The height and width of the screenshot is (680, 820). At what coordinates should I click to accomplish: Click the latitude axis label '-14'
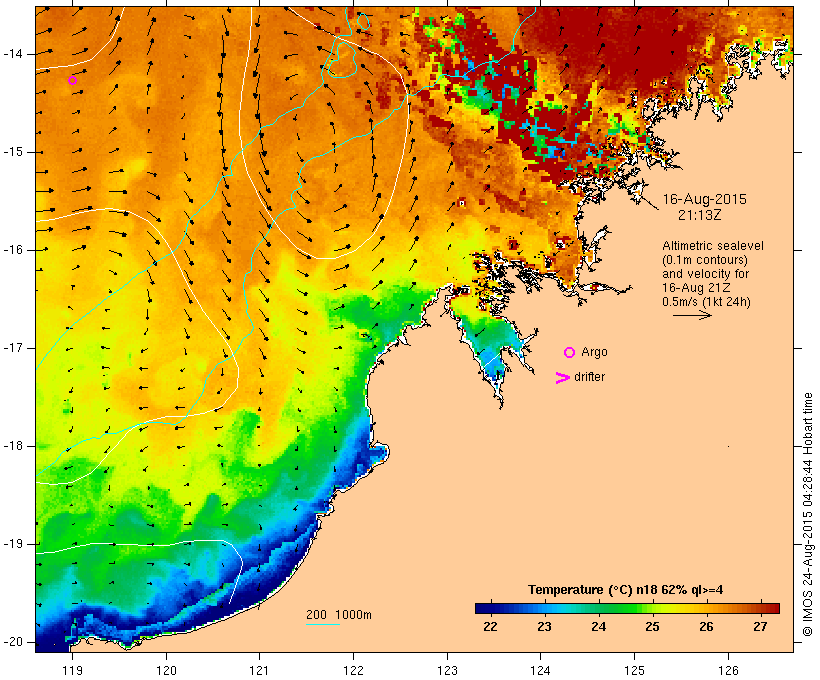pyautogui.click(x=13, y=54)
